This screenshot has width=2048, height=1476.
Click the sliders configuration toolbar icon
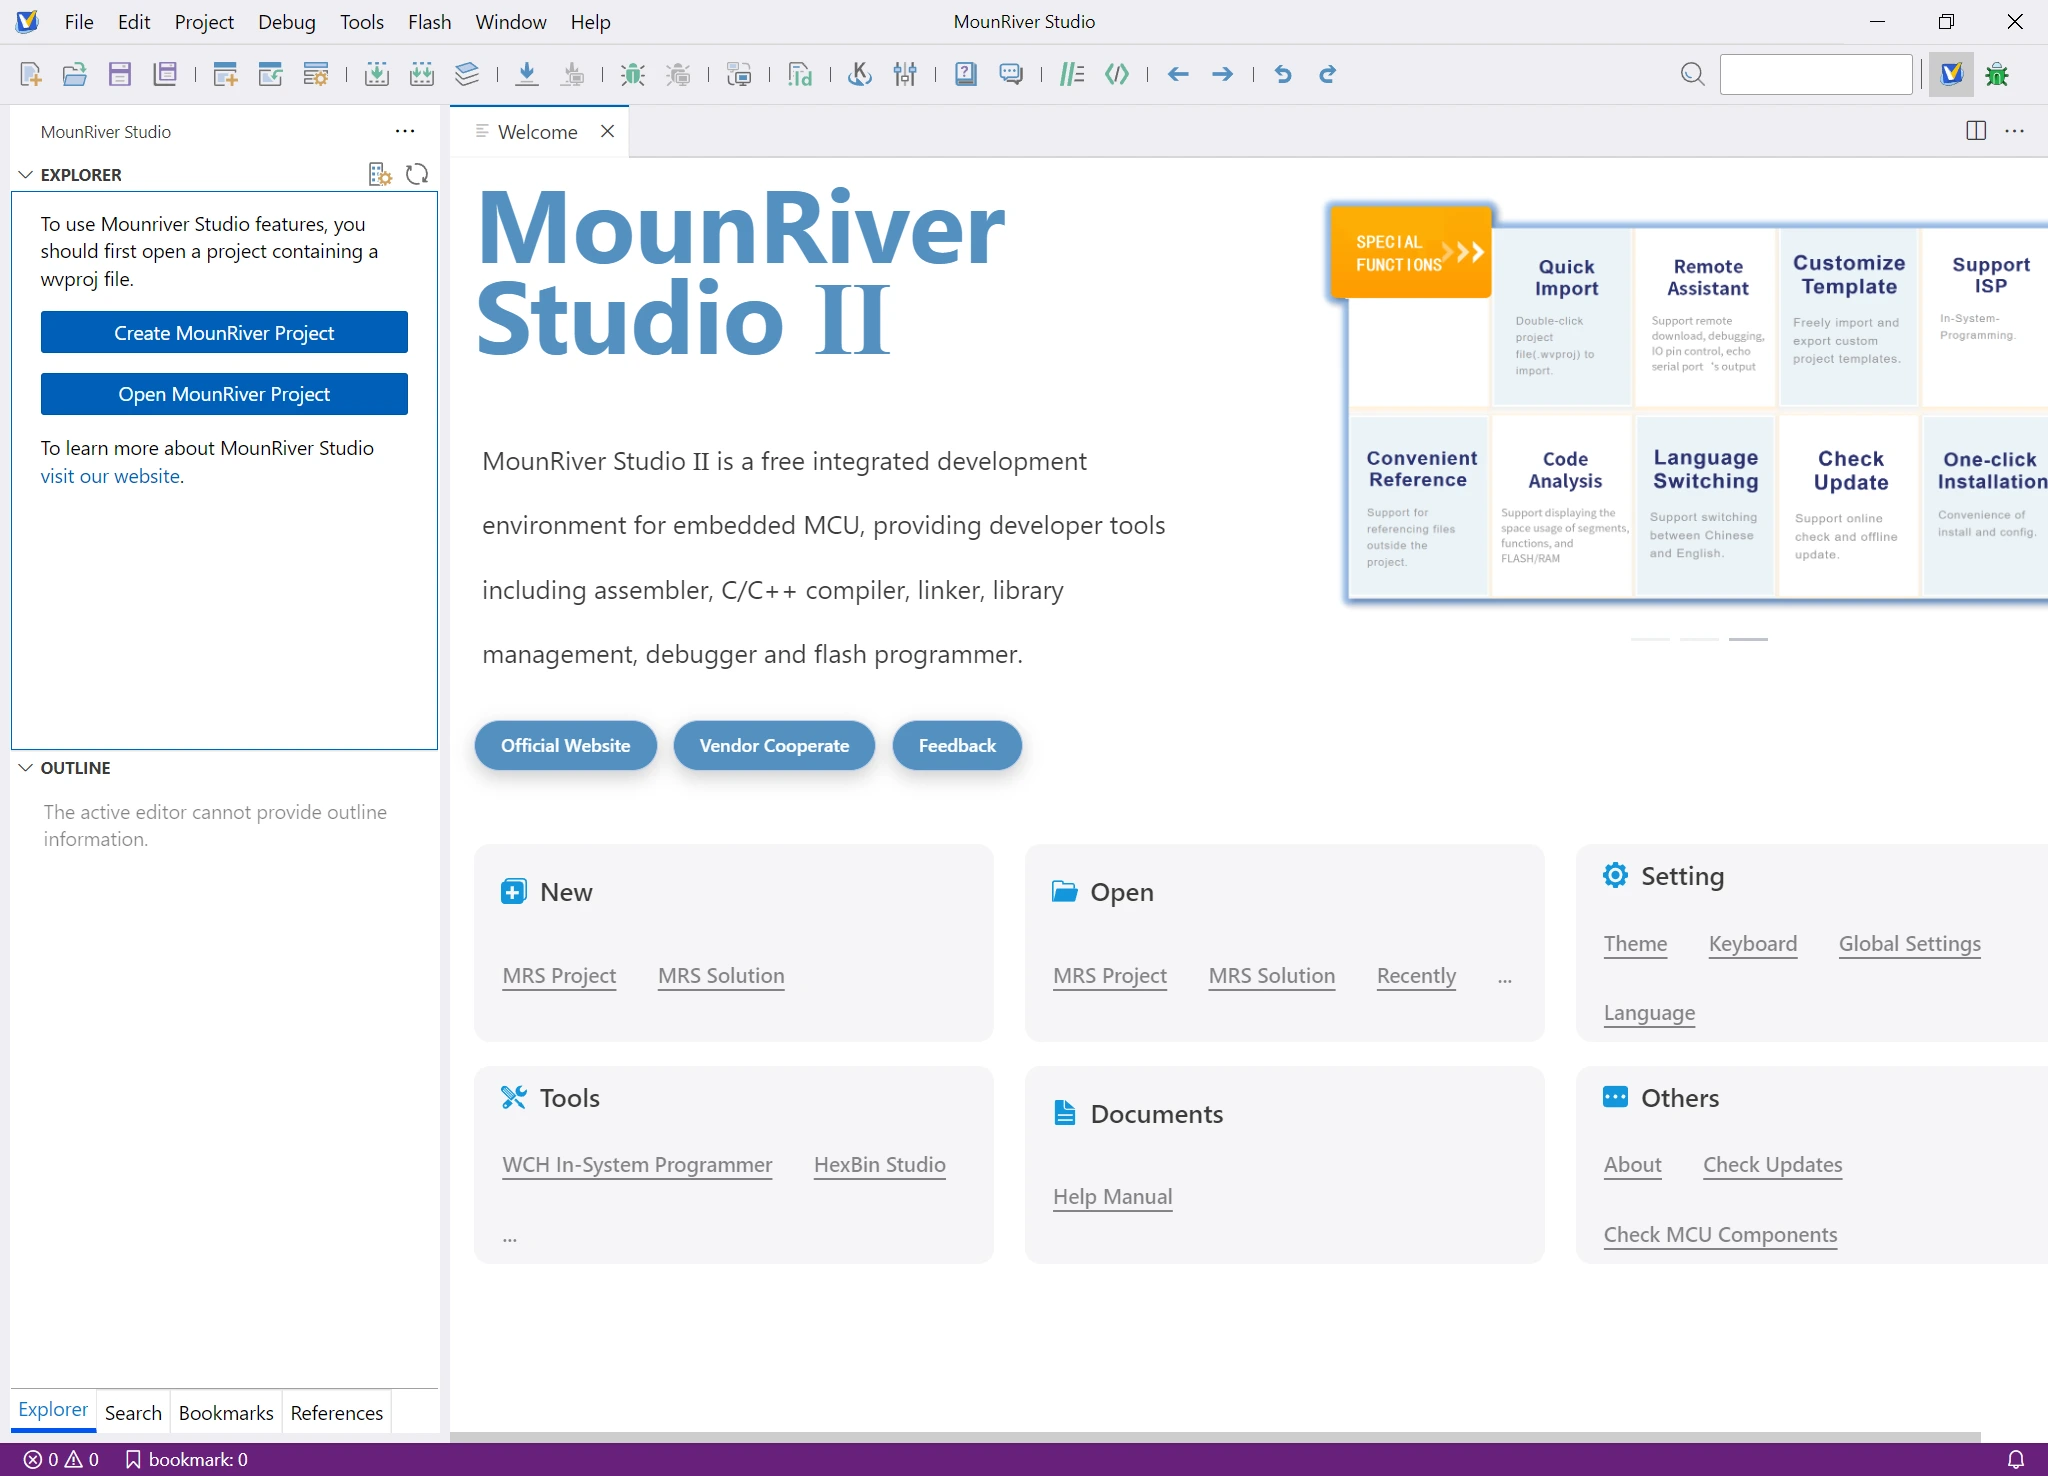tap(905, 74)
